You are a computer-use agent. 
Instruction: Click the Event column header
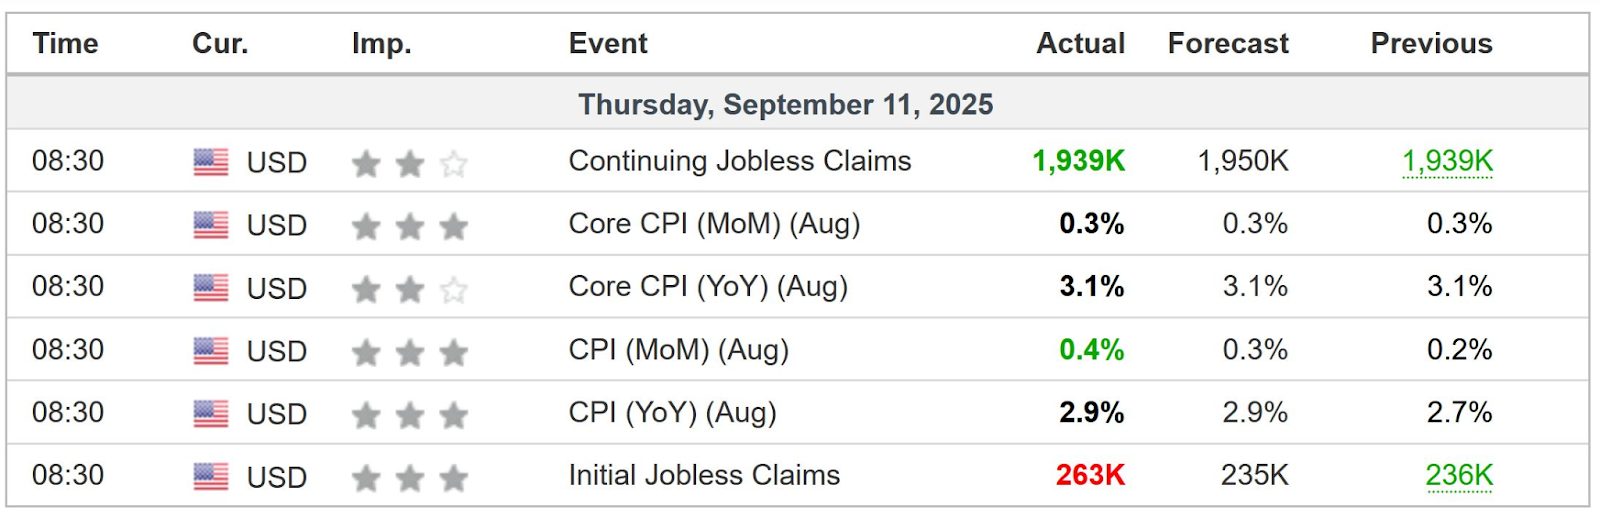pos(608,44)
